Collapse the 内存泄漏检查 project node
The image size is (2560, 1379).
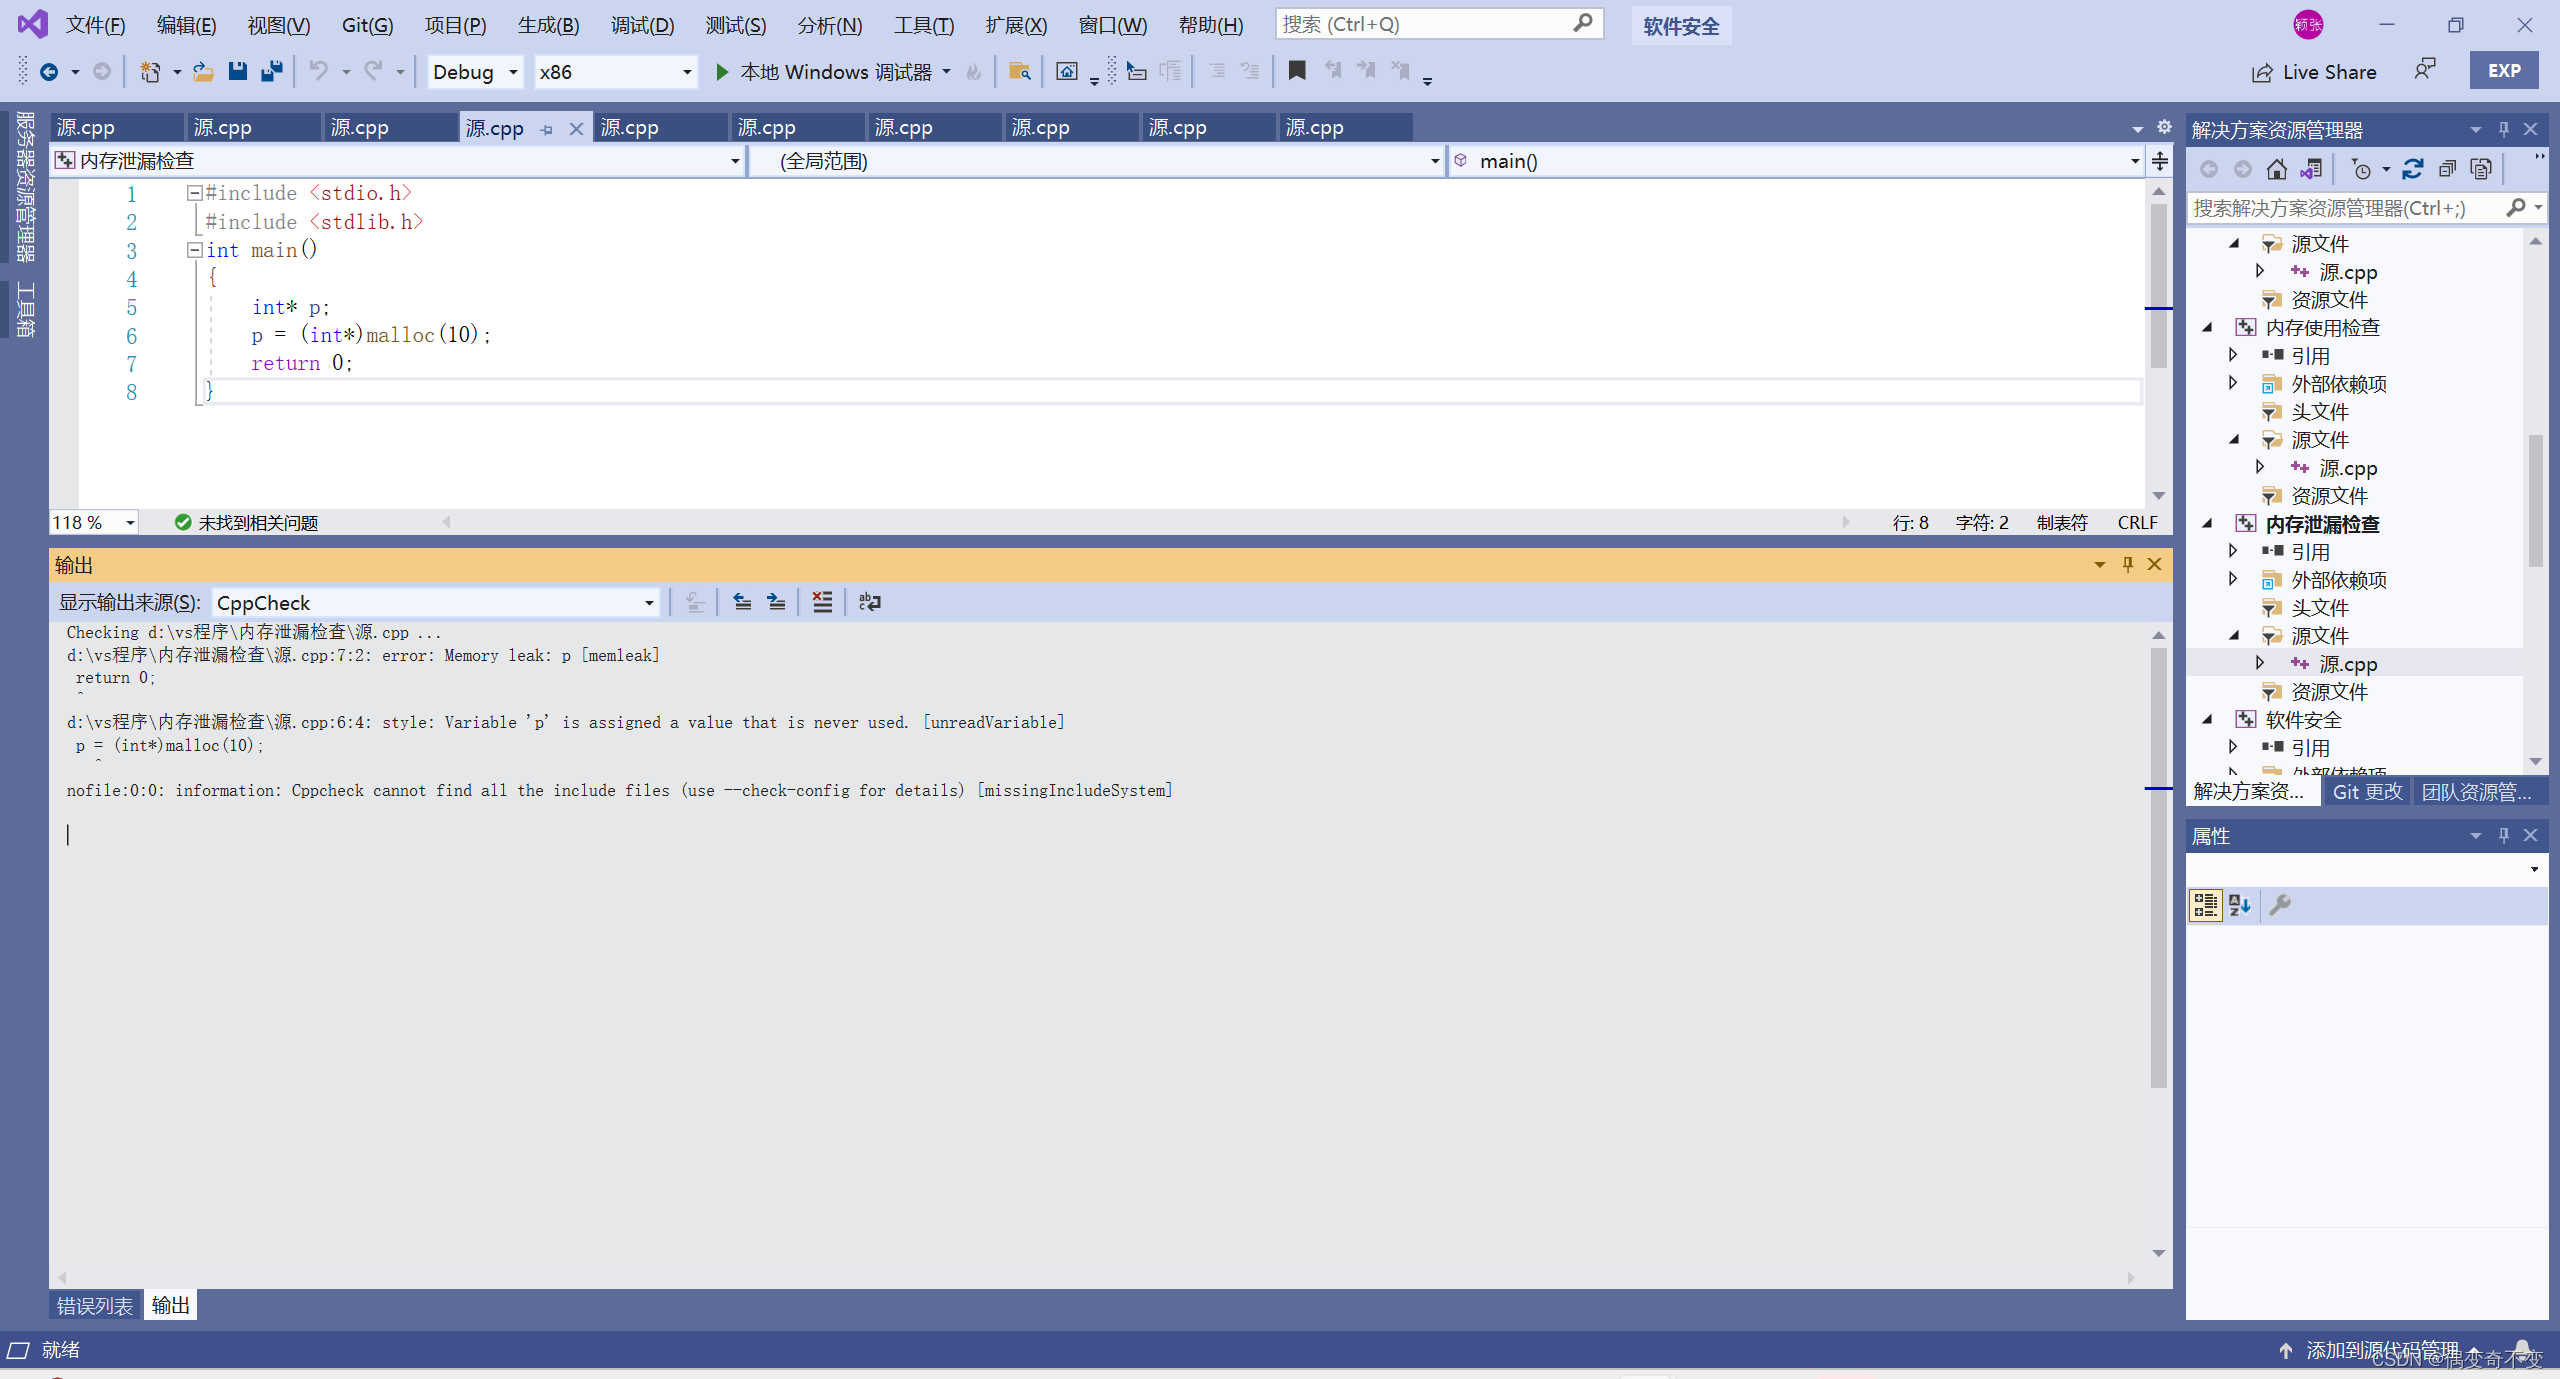click(2208, 523)
